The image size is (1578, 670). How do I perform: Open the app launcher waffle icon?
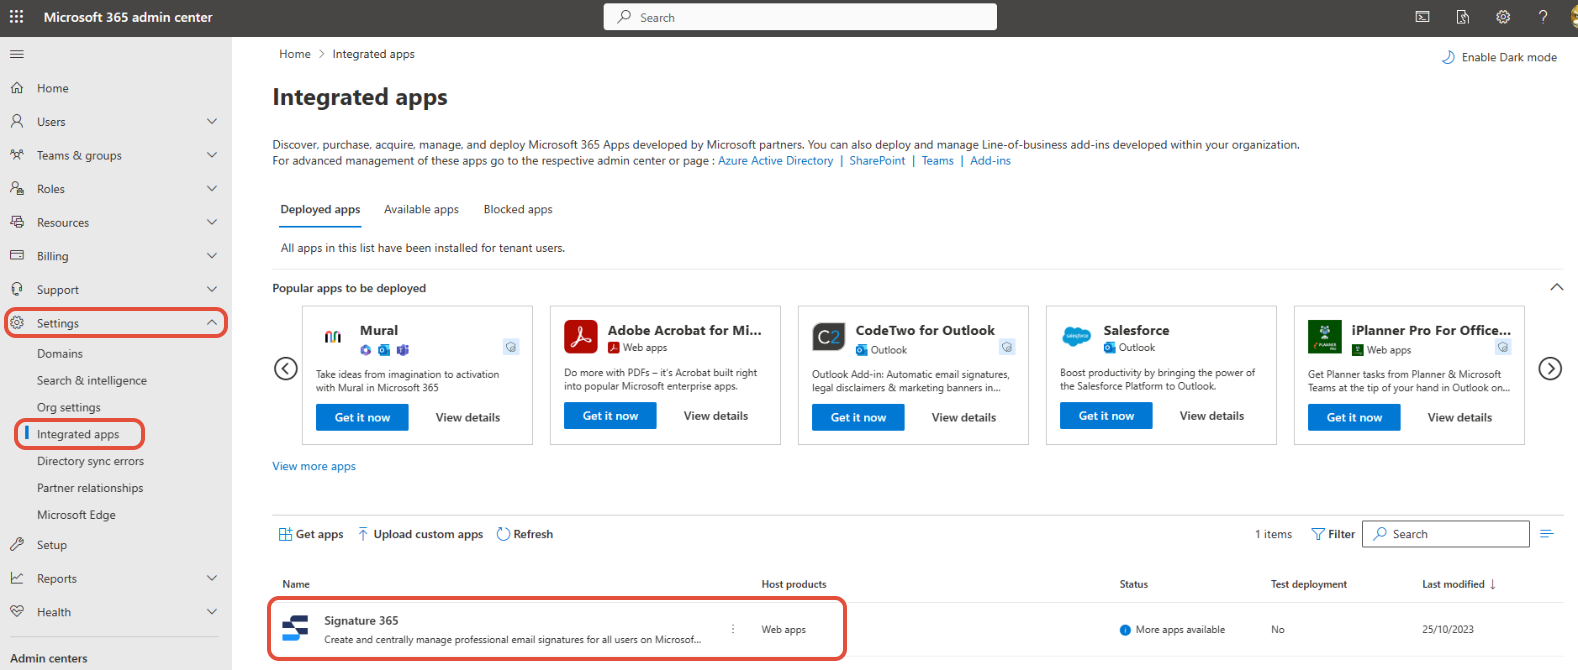(x=17, y=17)
